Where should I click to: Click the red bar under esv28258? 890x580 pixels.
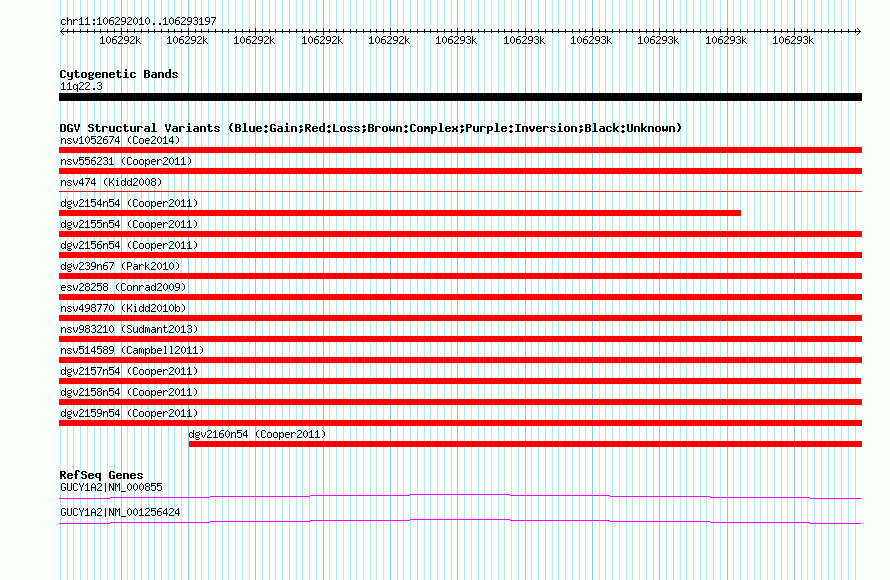(x=460, y=297)
